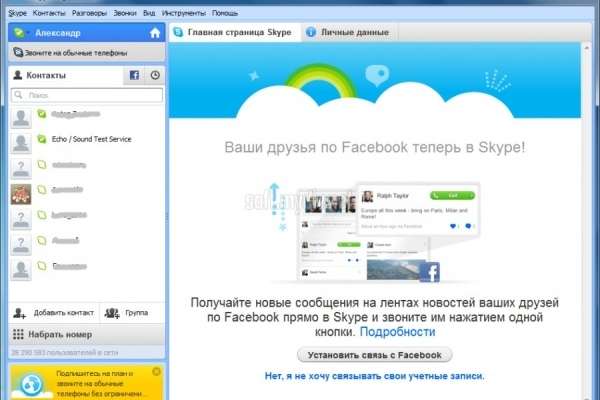Image resolution: width=600 pixels, height=400 pixels.
Task: Click the yellow Подпишитесь на план promo text
Action: pyautogui.click(x=99, y=384)
